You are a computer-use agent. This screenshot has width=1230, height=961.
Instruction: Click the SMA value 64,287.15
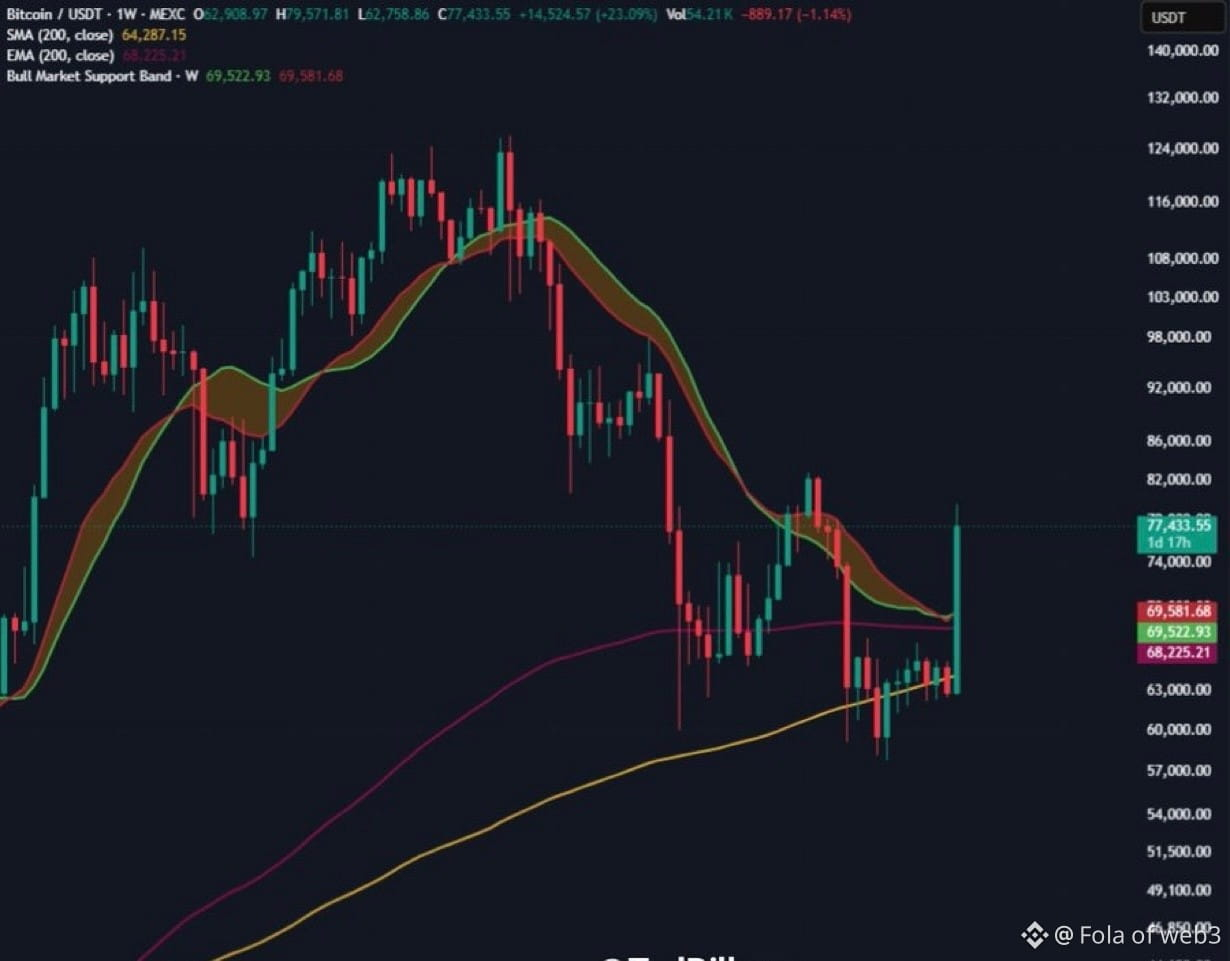[153, 35]
